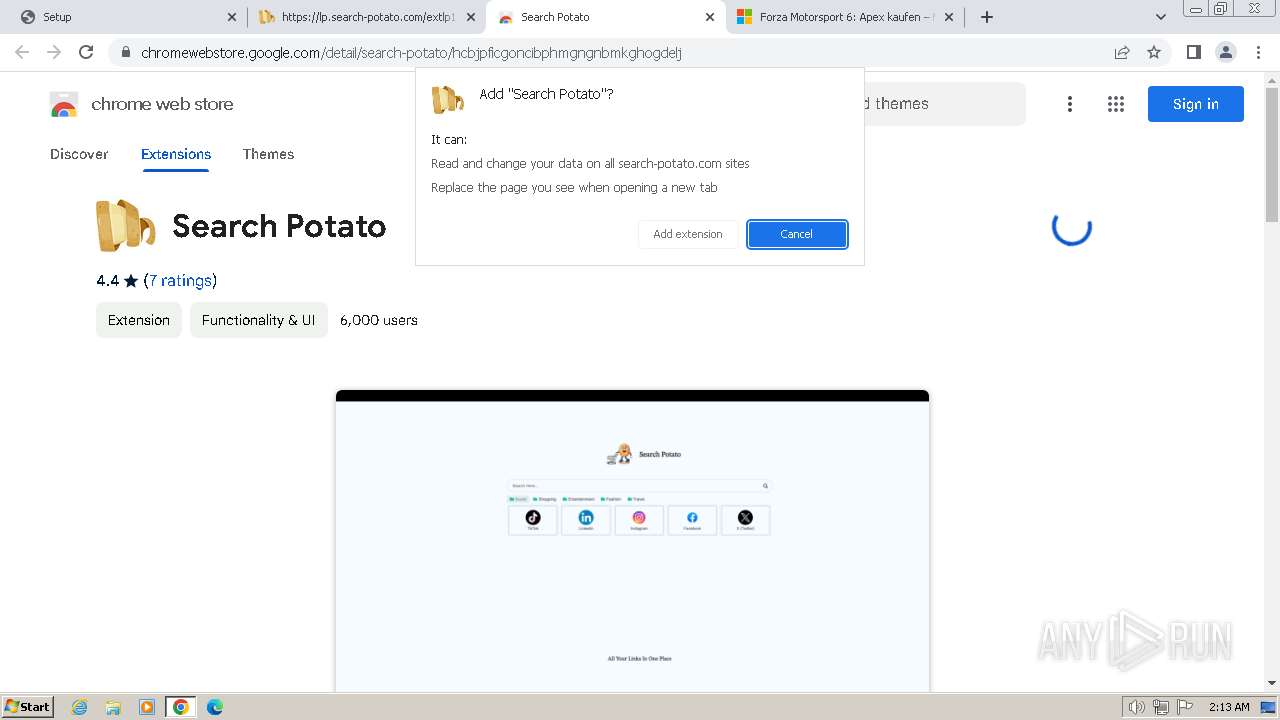Open a new browser tab

(x=987, y=17)
